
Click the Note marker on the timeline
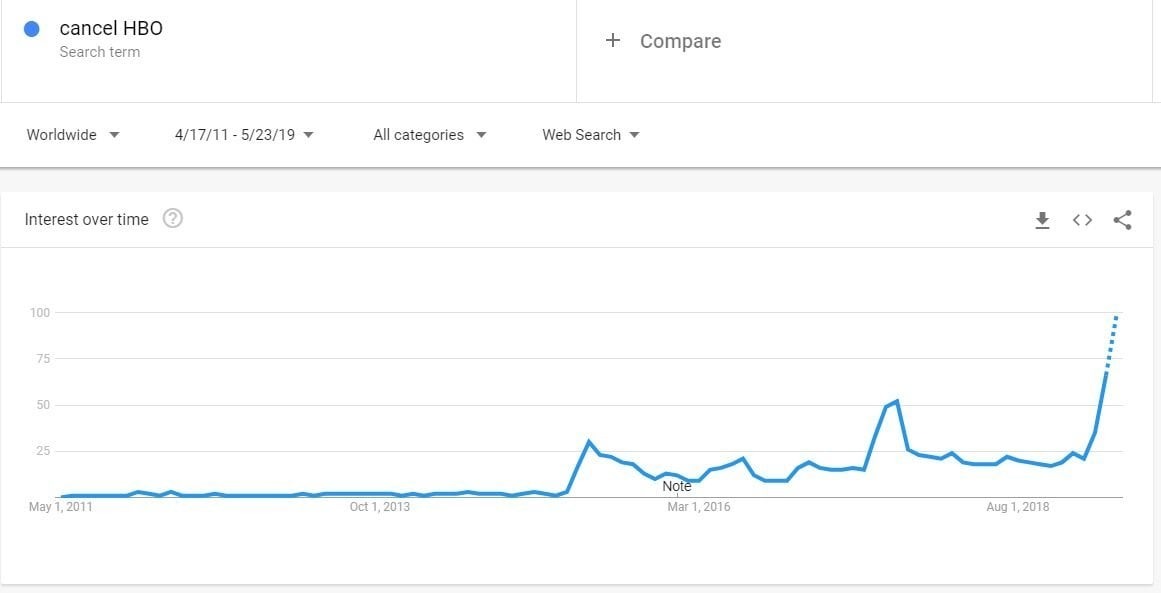pos(677,487)
